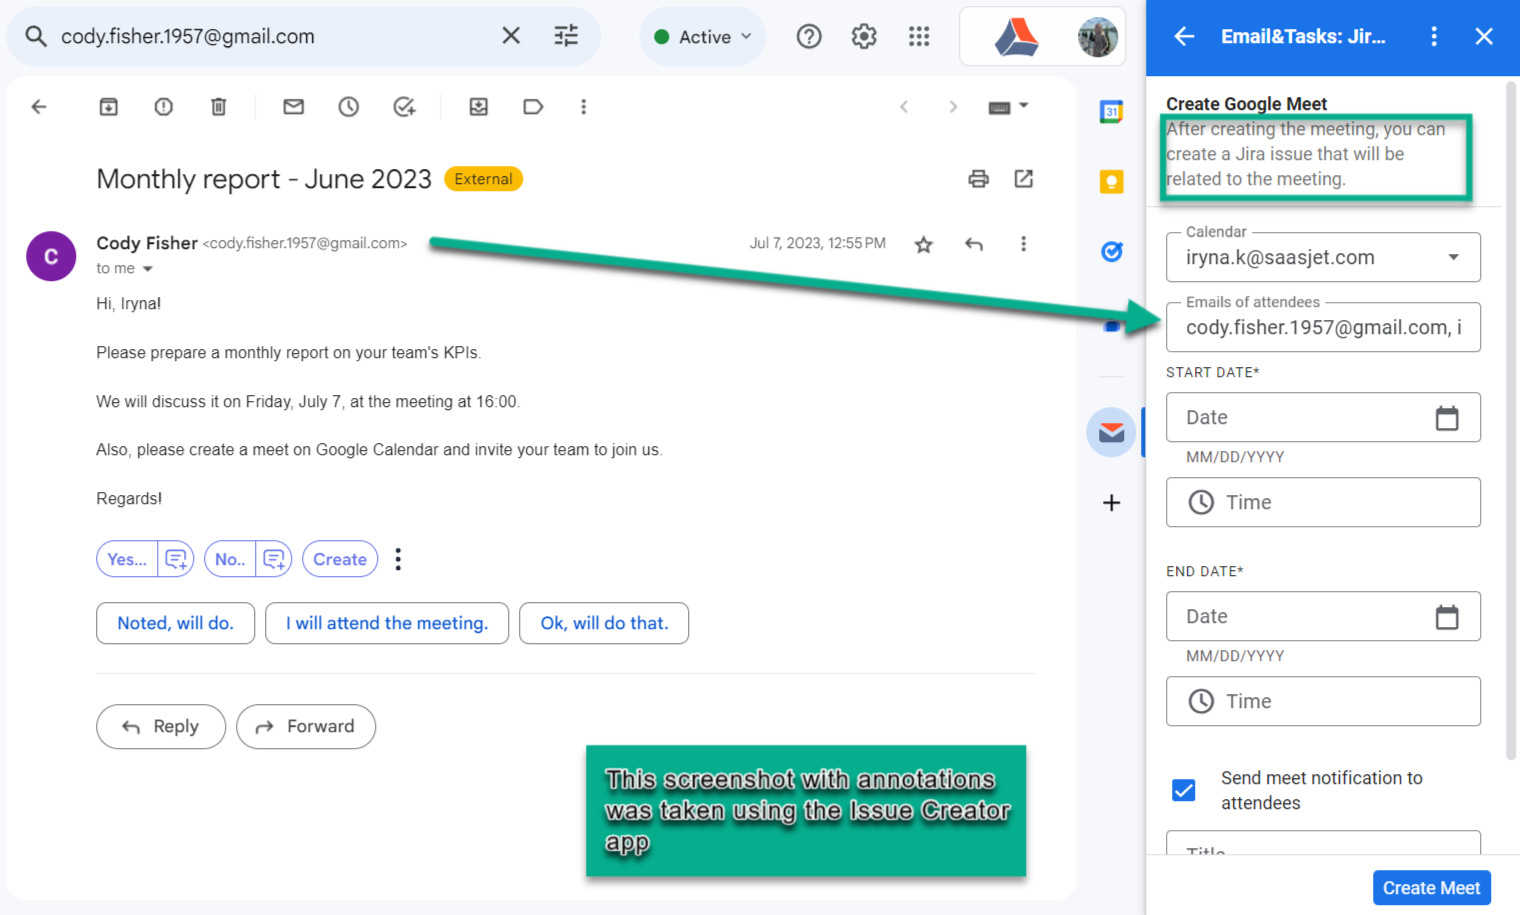Report spam with the exclamation icon
Viewport: 1520px width, 915px height.
click(164, 107)
